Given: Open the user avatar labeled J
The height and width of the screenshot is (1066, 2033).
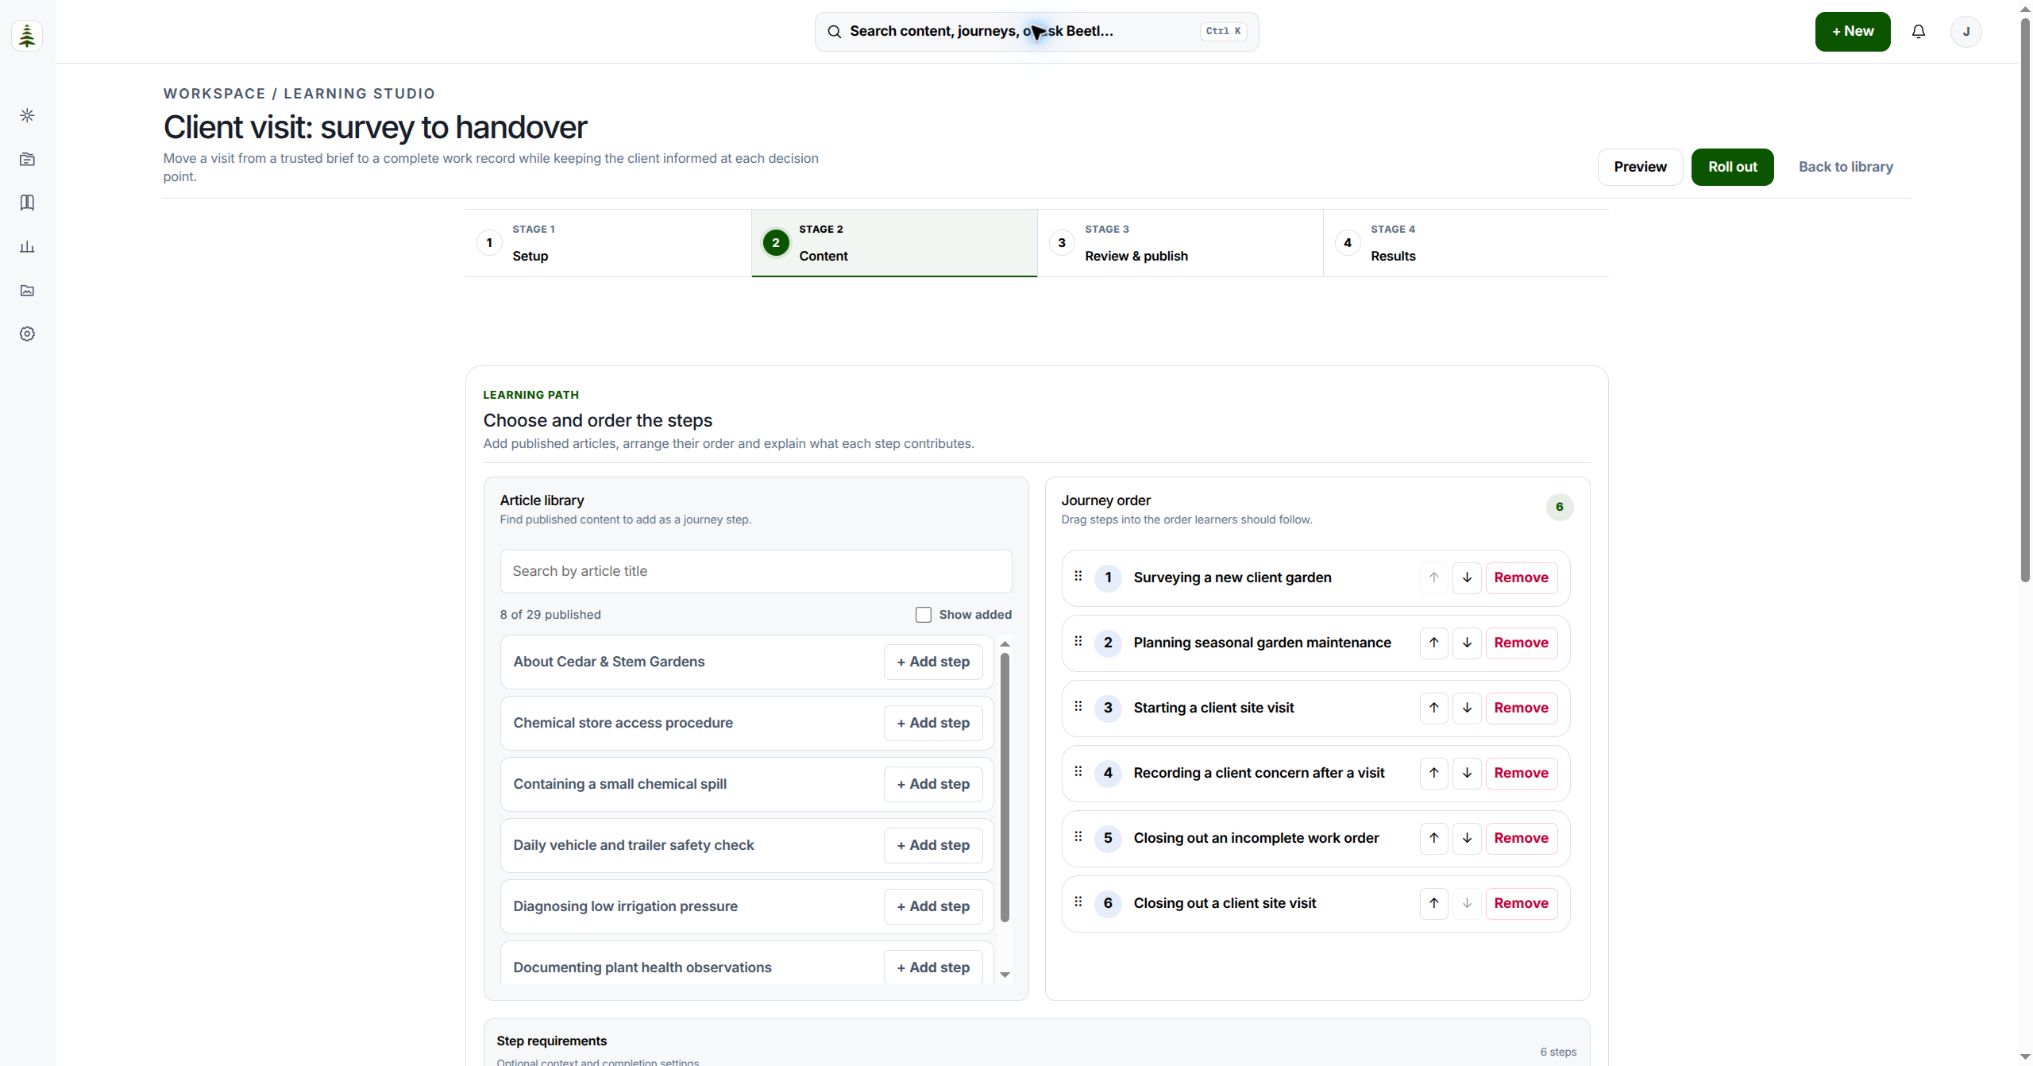Looking at the screenshot, I should pyautogui.click(x=1966, y=32).
